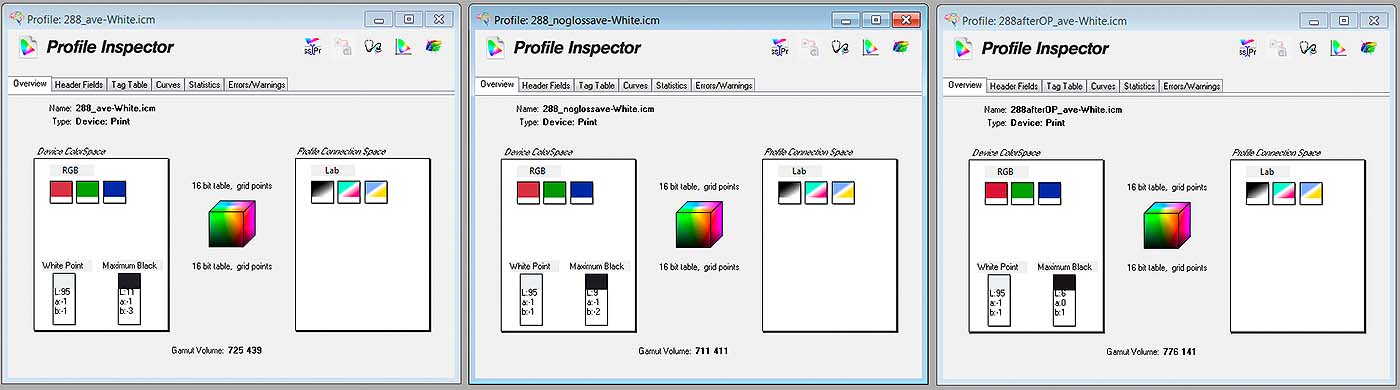Image resolution: width=1400 pixels, height=390 pixels.
Task: Switch to Curves tab in 288afterOP_ave-White window
Action: pyautogui.click(x=1103, y=87)
